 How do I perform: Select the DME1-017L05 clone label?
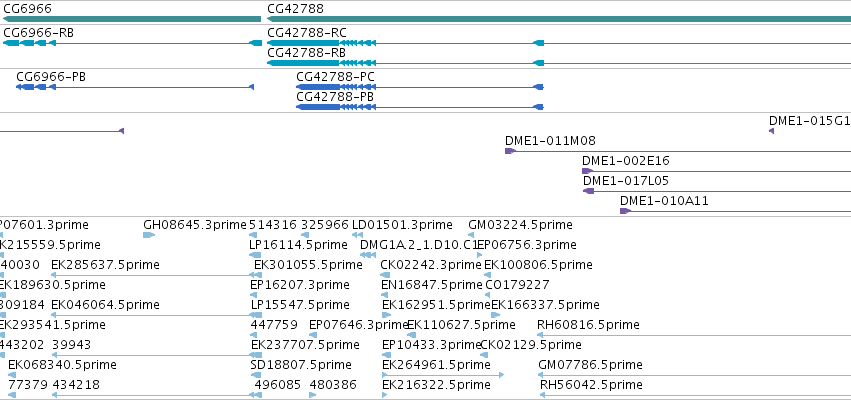tap(626, 181)
